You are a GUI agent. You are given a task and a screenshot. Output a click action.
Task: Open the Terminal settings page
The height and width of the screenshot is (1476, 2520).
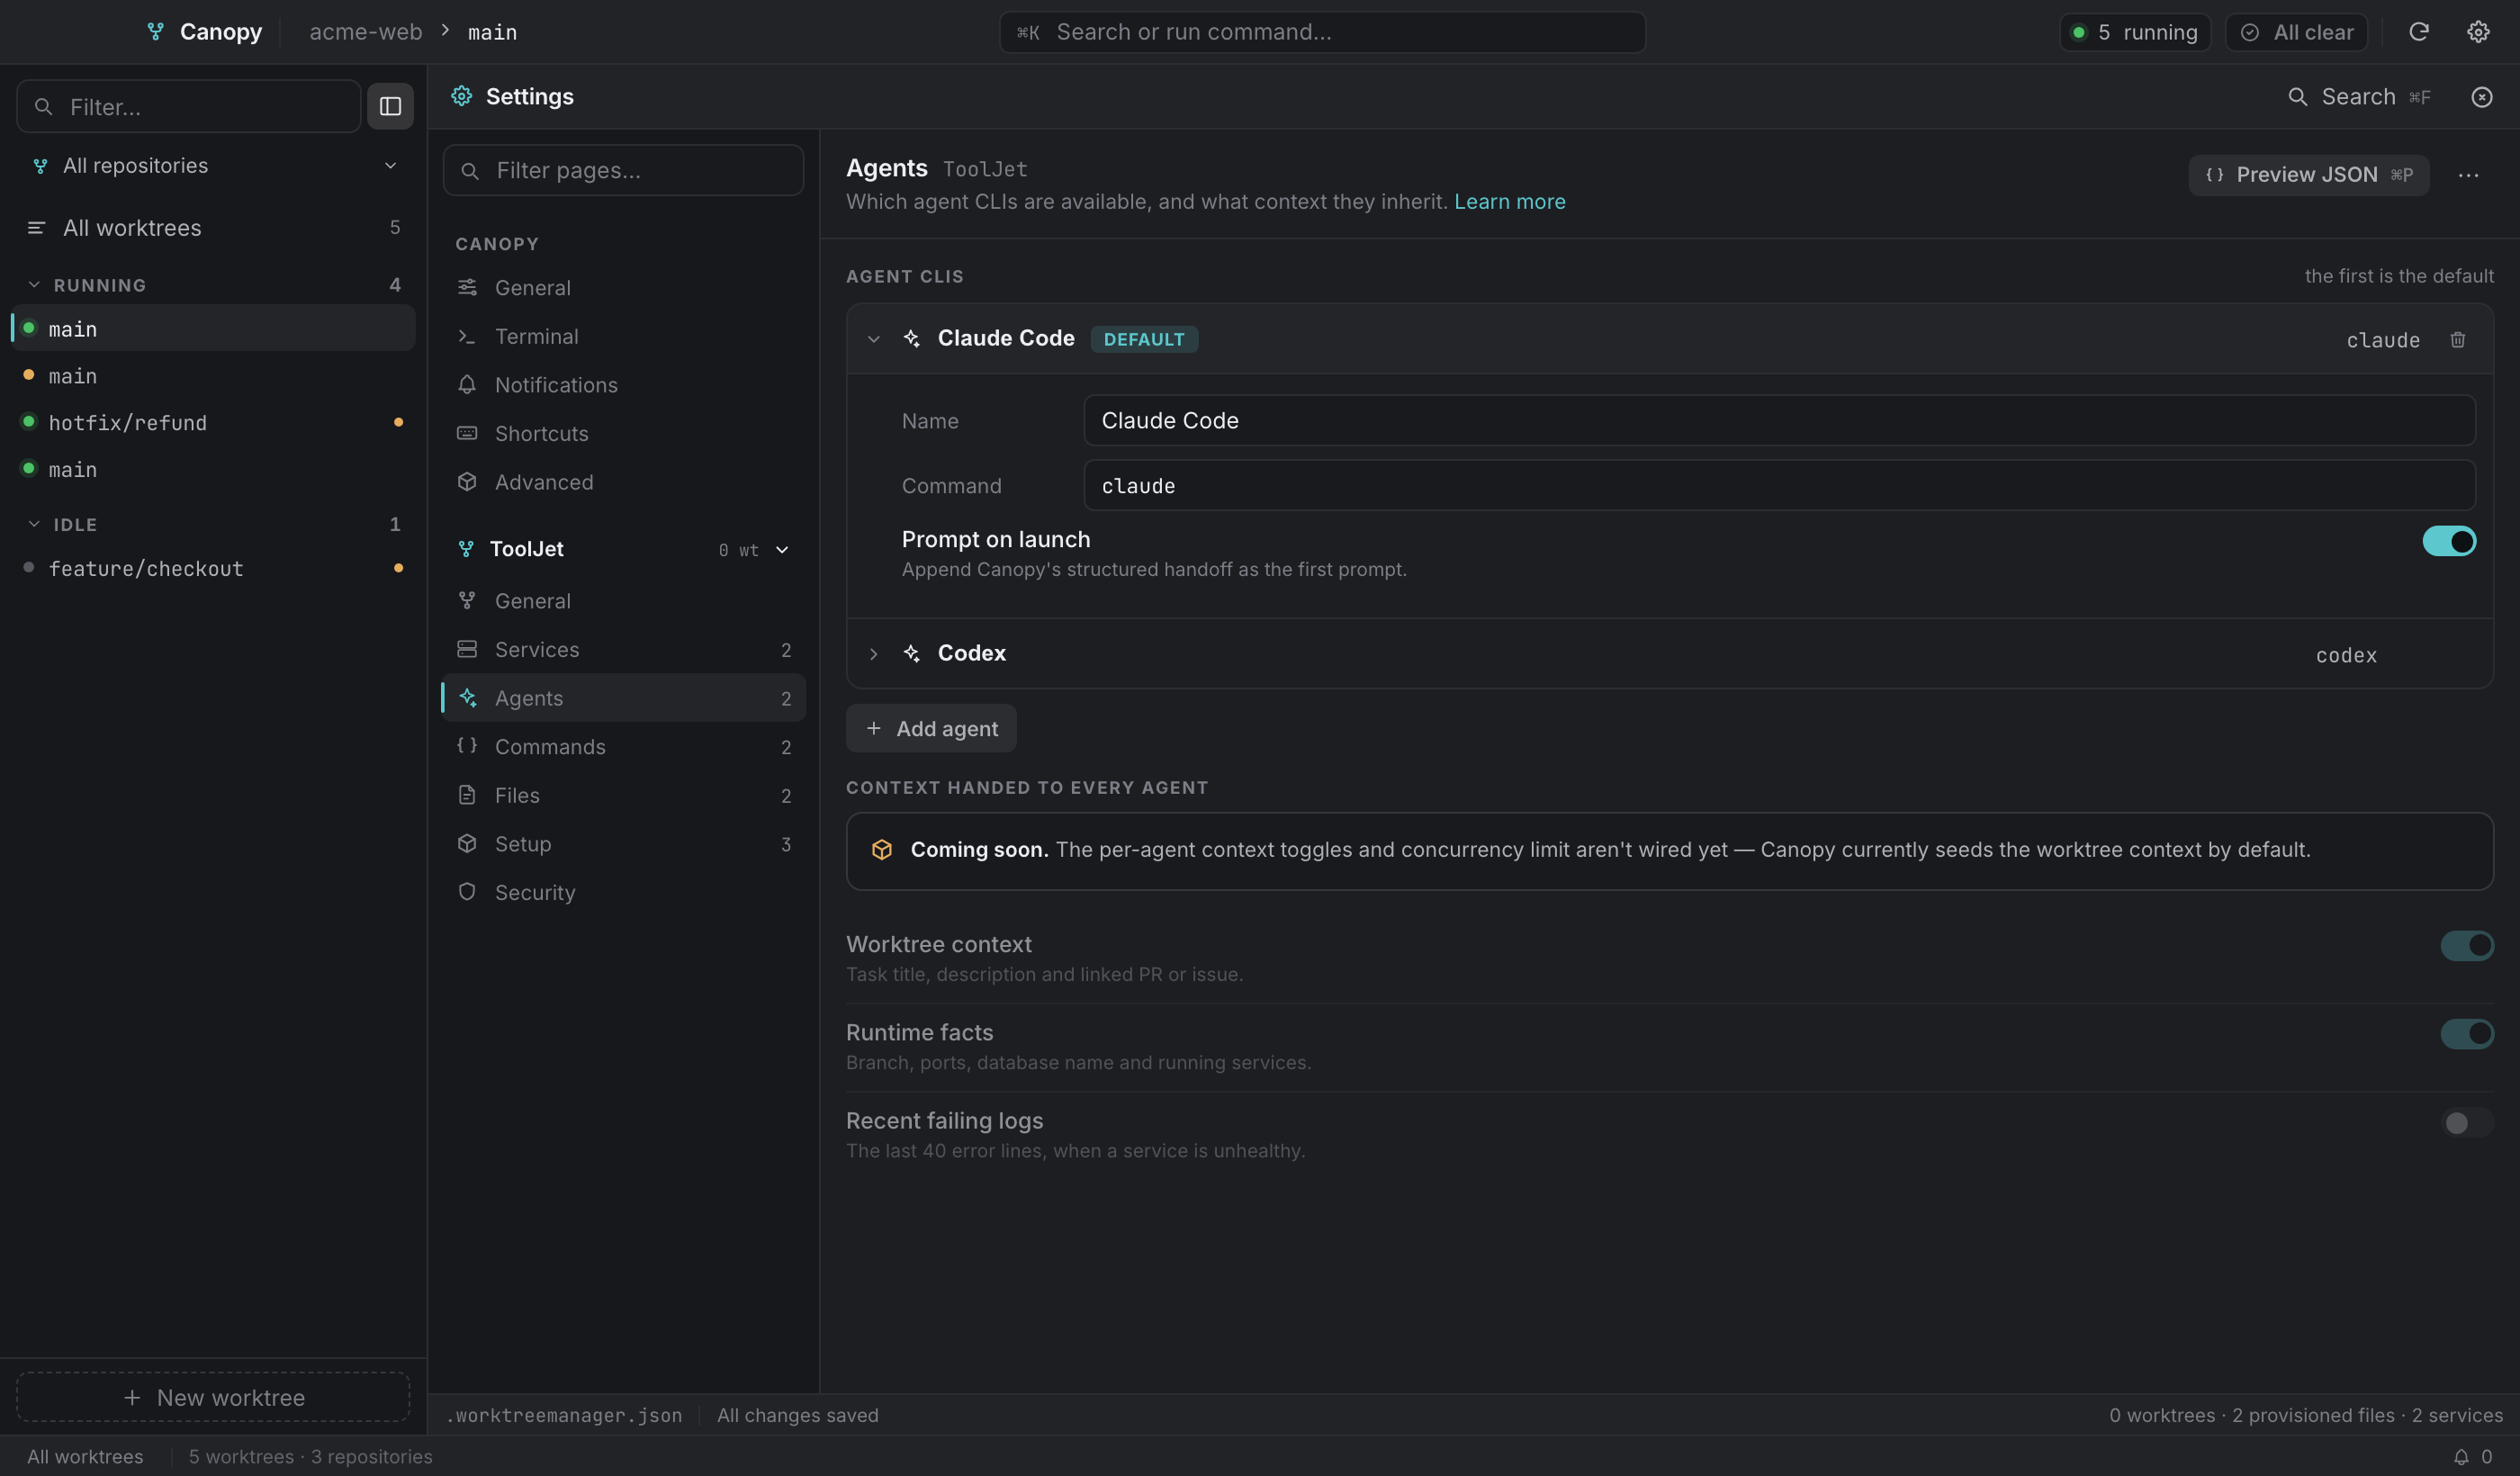click(623, 337)
